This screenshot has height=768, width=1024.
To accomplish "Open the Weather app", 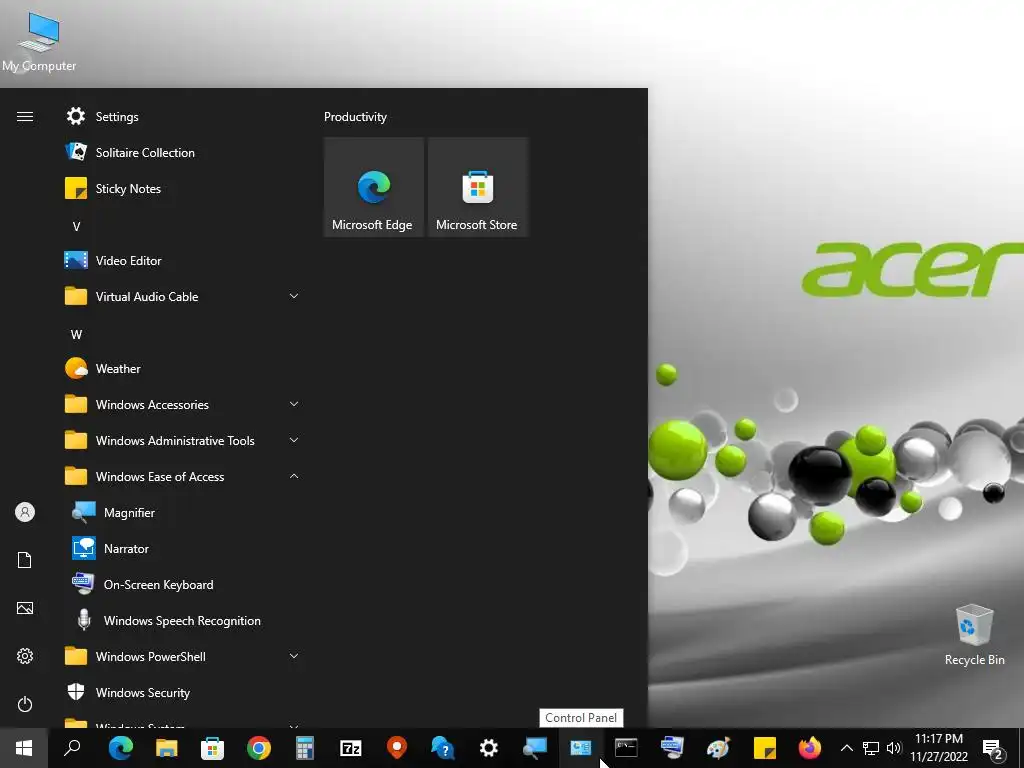I will 182,369.
